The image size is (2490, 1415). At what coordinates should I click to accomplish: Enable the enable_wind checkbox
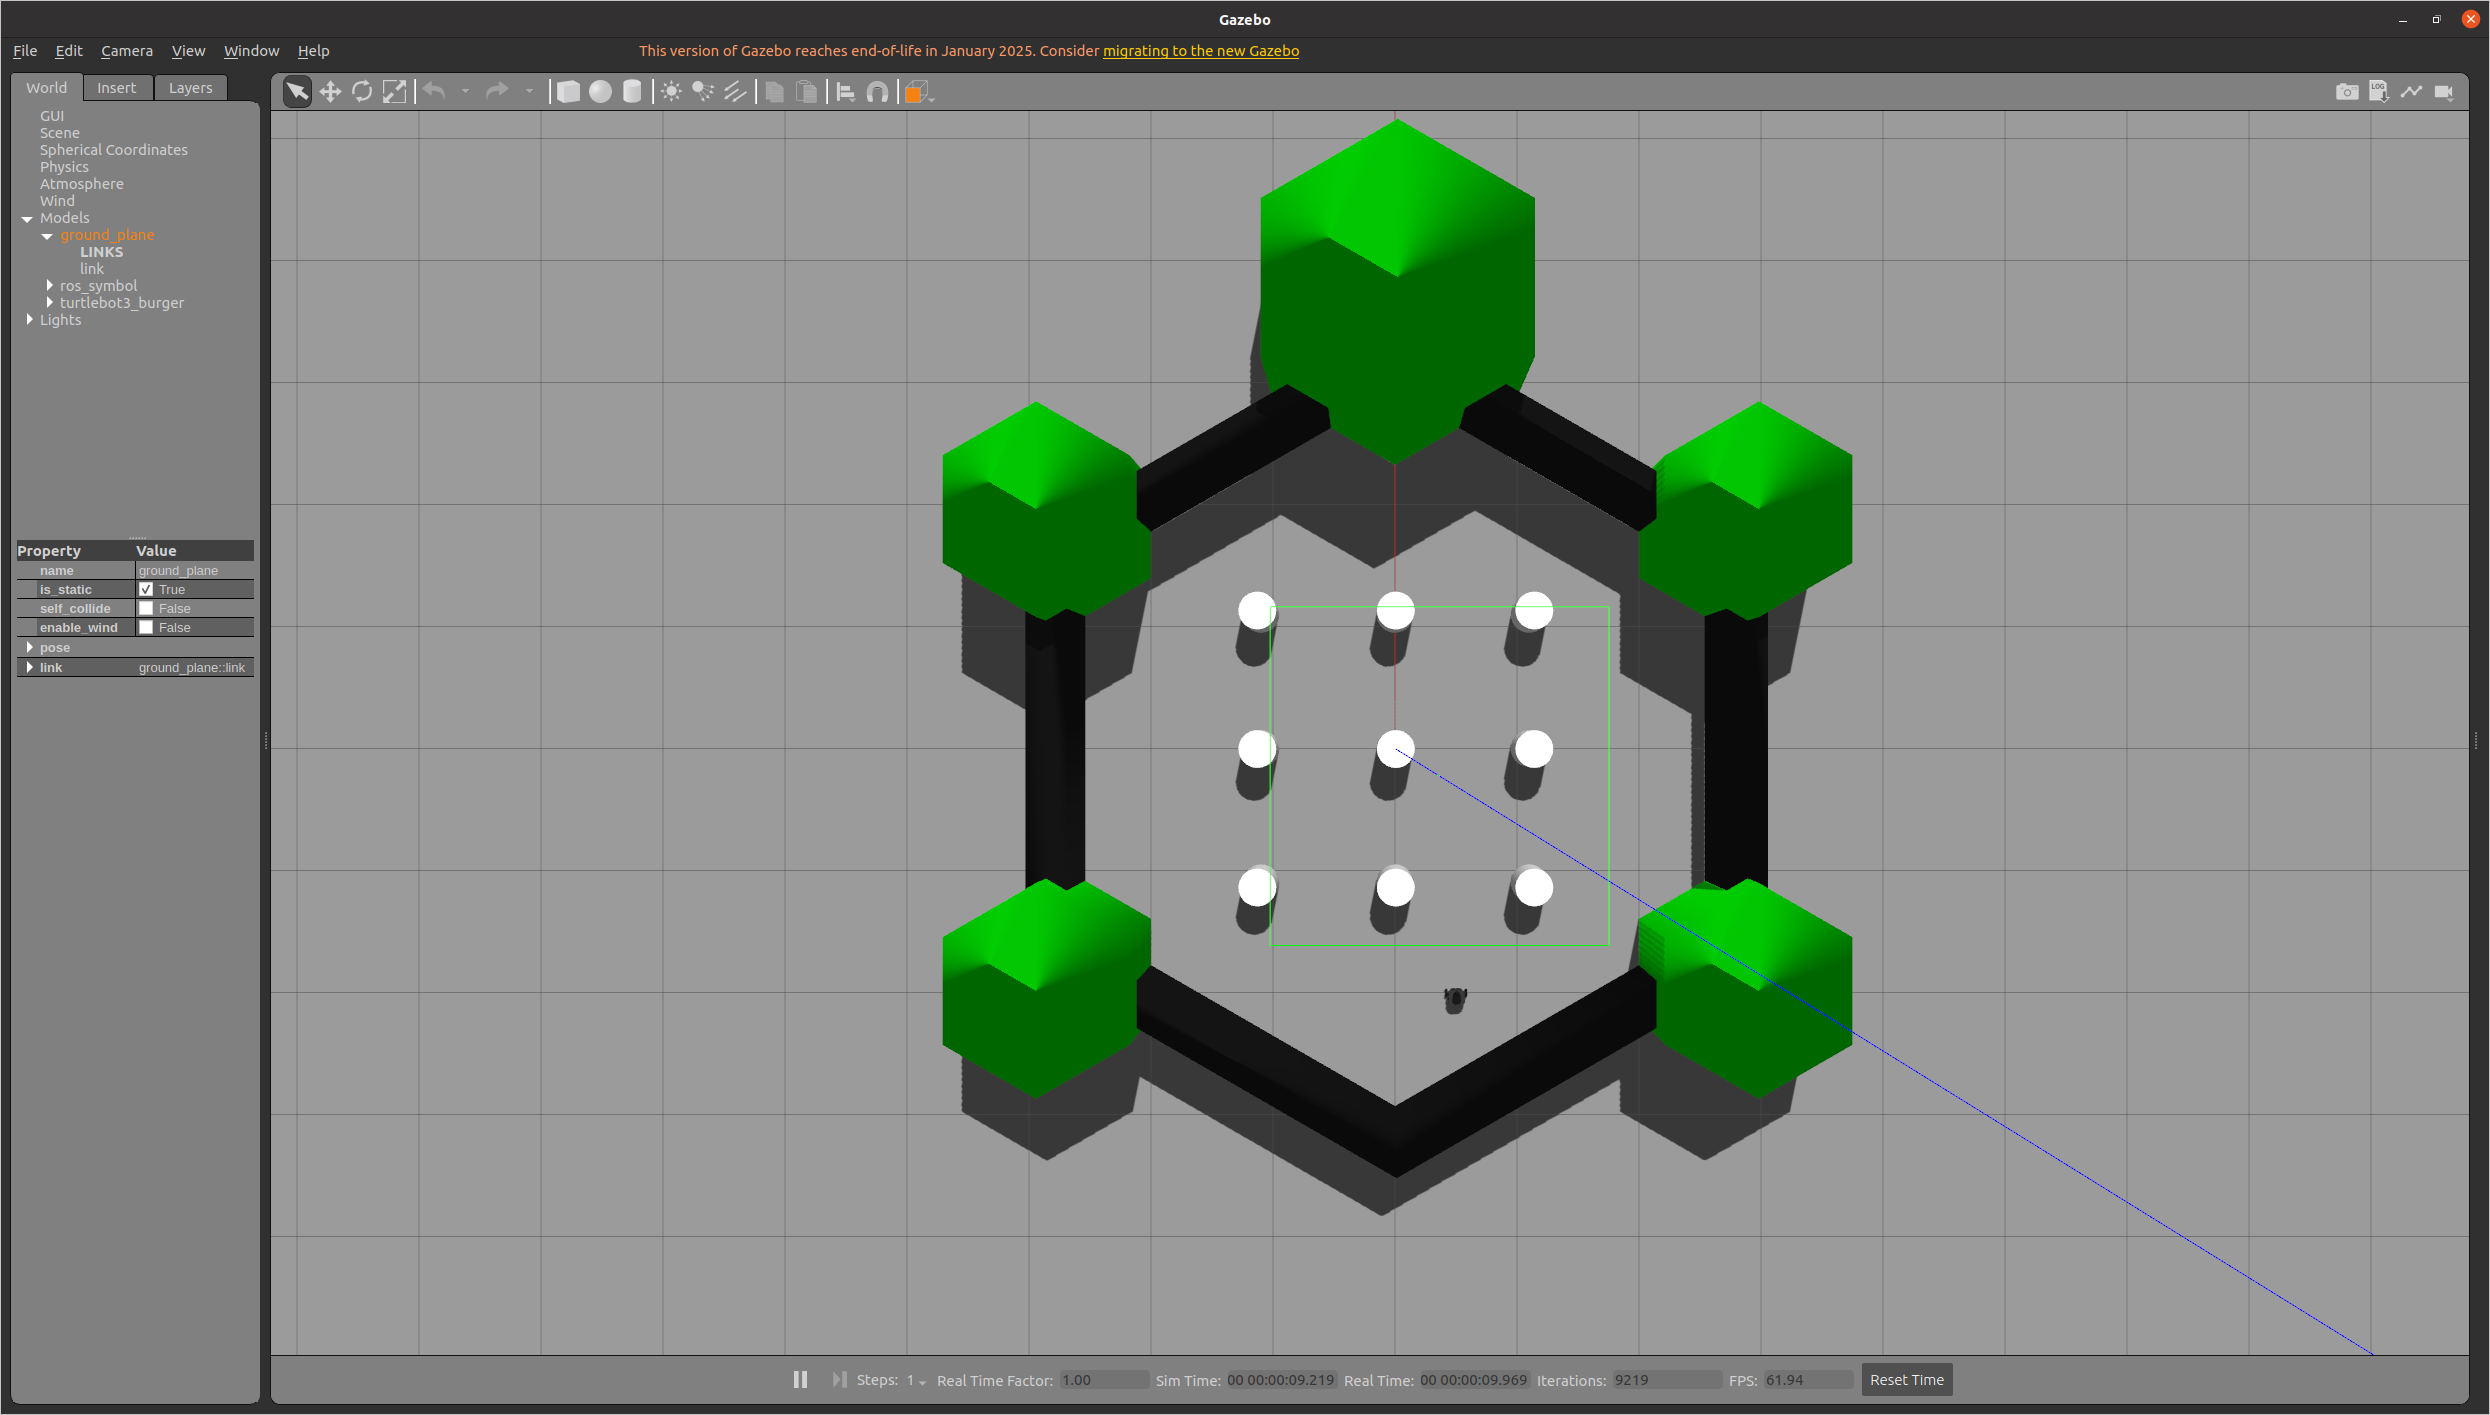click(x=146, y=627)
